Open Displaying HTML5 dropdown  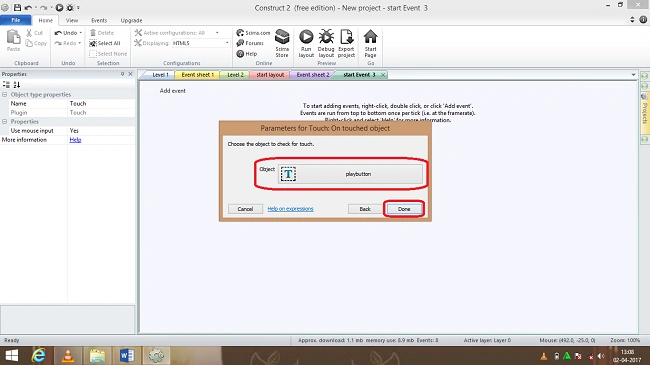pyautogui.click(x=227, y=43)
